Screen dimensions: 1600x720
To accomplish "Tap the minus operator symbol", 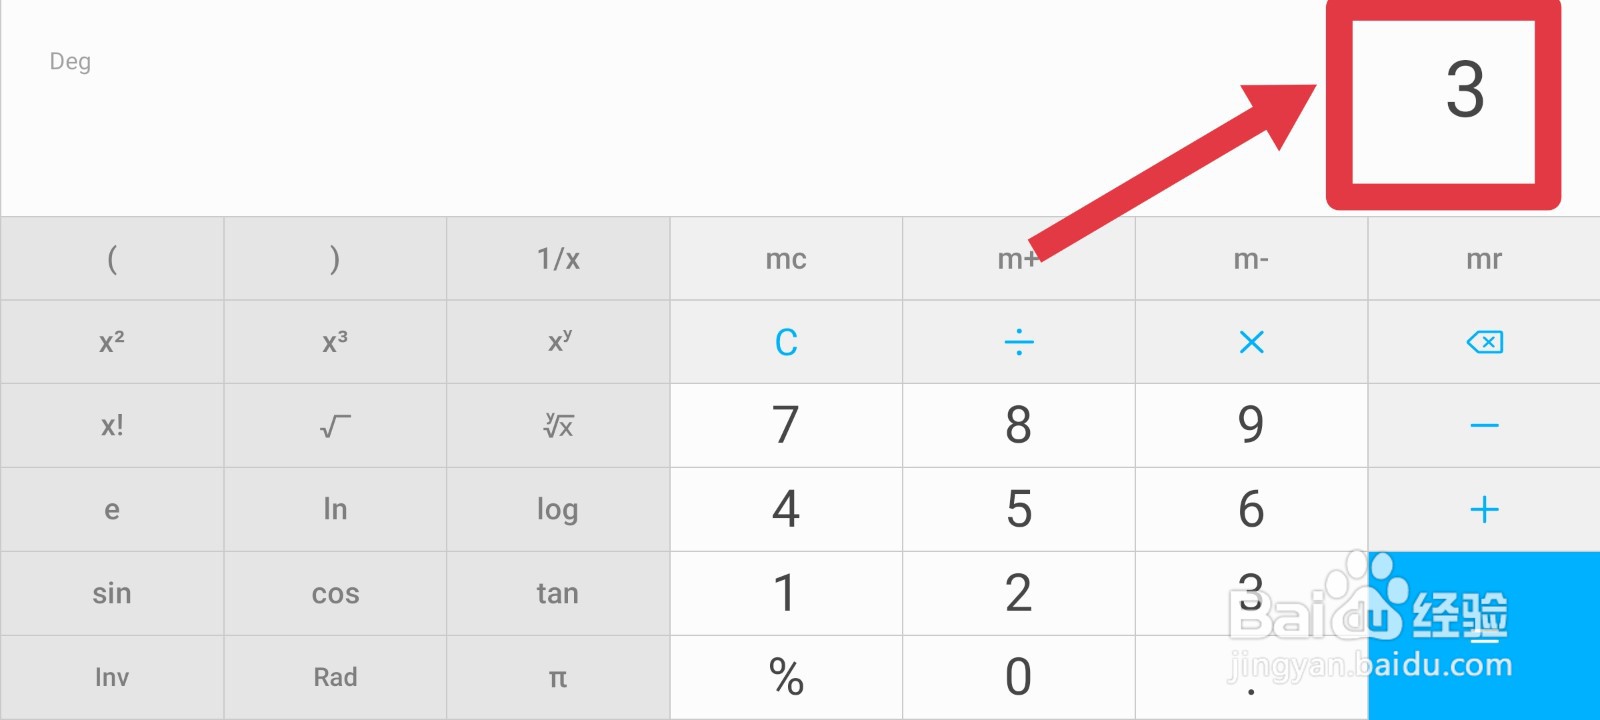I will tap(1484, 426).
